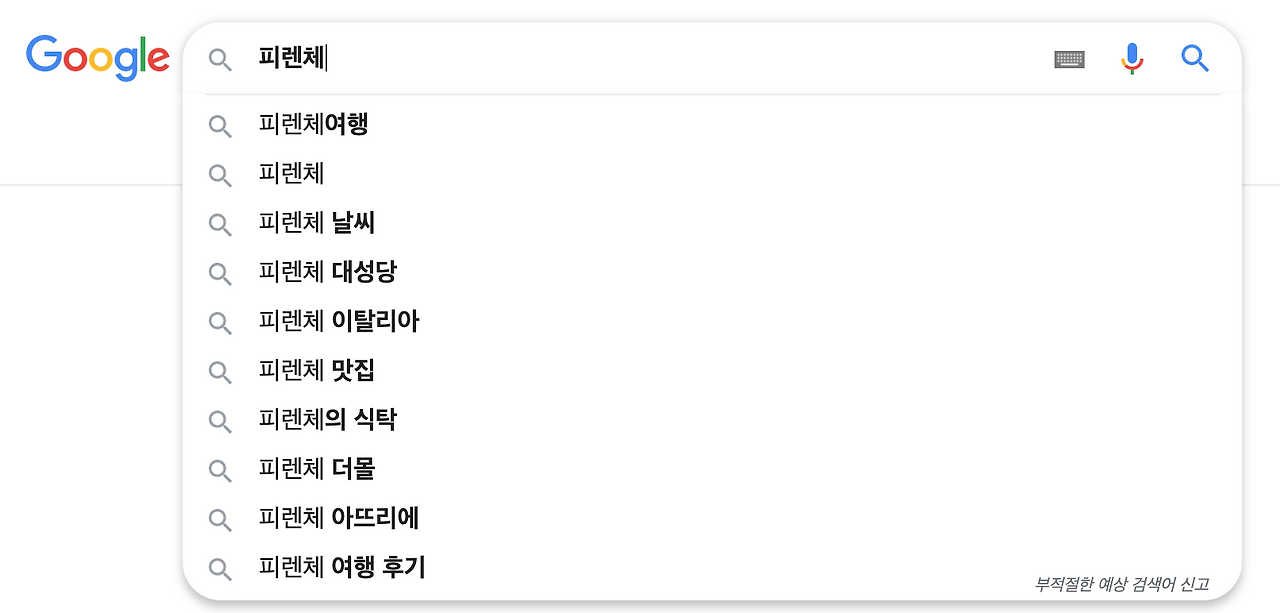Click the blue search magnifier icon
Image resolution: width=1280 pixels, height=613 pixels.
[x=1195, y=59]
